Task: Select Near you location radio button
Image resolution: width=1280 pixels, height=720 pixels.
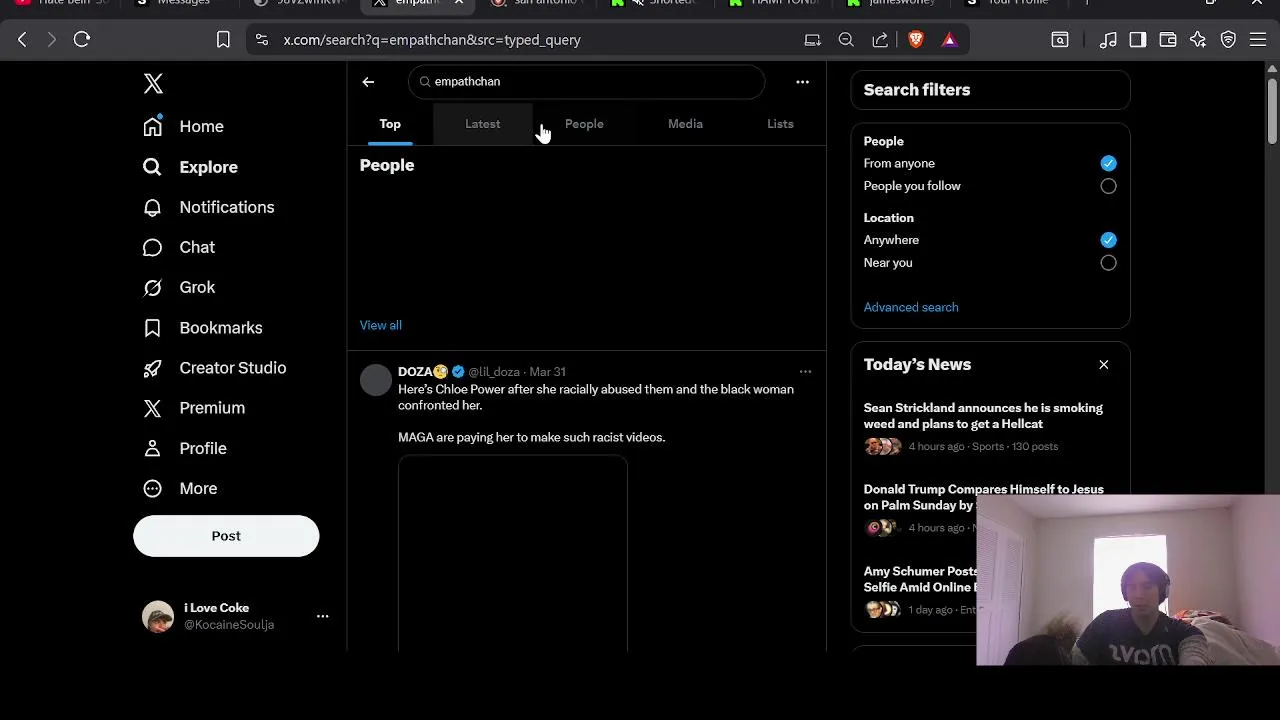Action: click(1108, 263)
